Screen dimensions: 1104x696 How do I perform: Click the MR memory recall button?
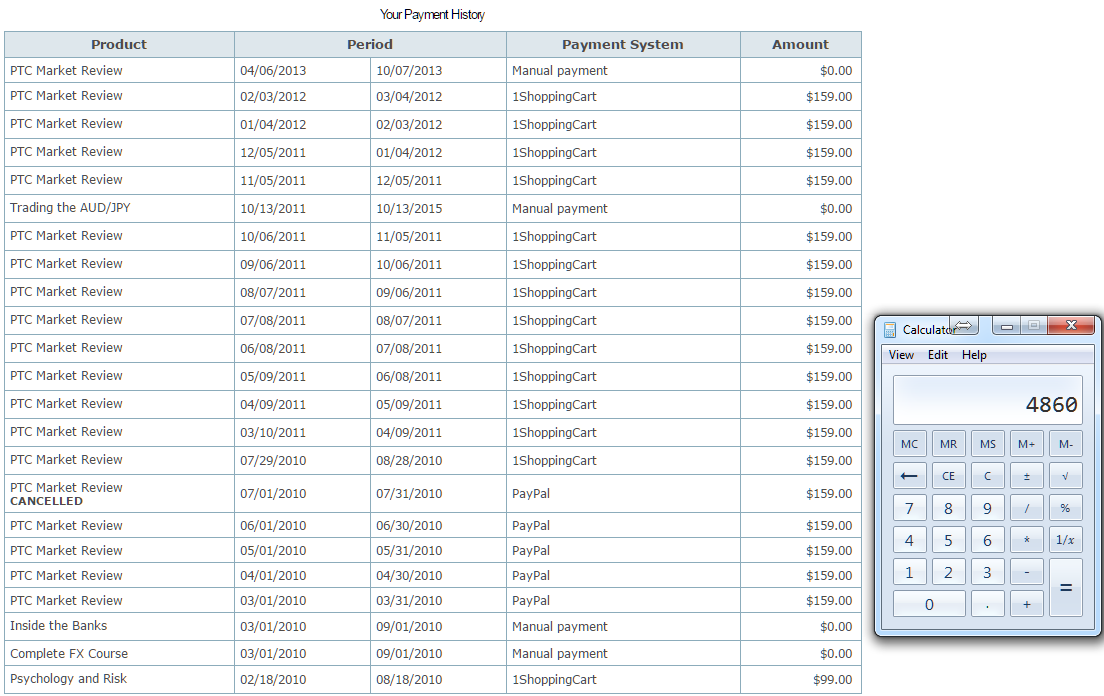(948, 444)
